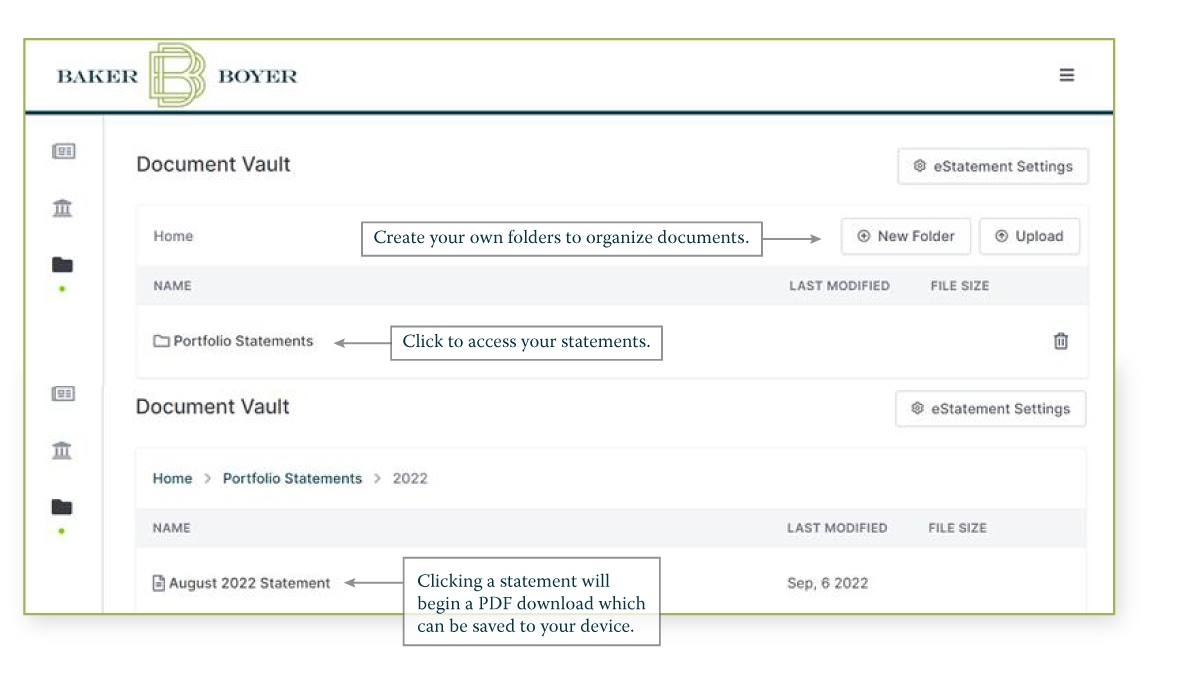Go to Home in lower breadcrumb
The height and width of the screenshot is (695, 1188).
click(x=172, y=479)
